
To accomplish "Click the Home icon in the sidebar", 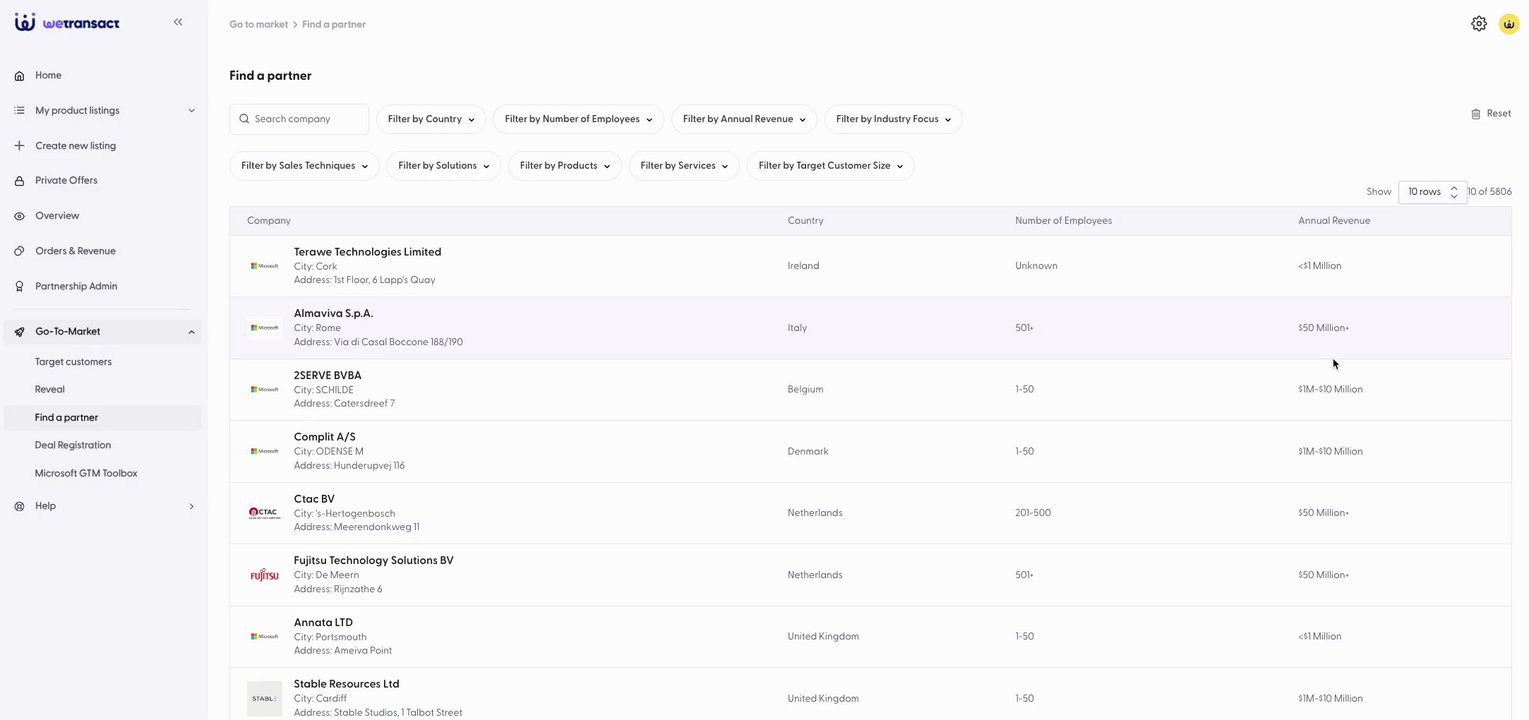I will click(19, 75).
